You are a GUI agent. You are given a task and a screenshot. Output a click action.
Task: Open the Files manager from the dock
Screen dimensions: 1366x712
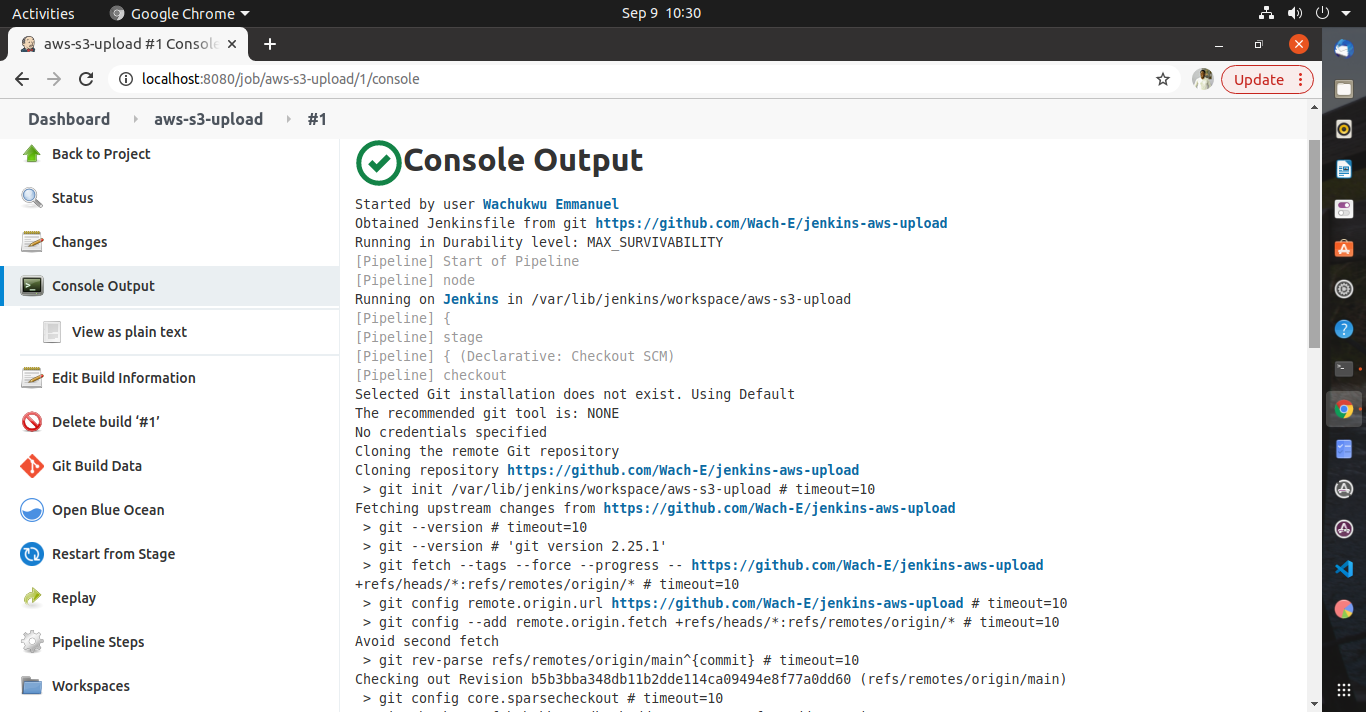[x=1344, y=89]
